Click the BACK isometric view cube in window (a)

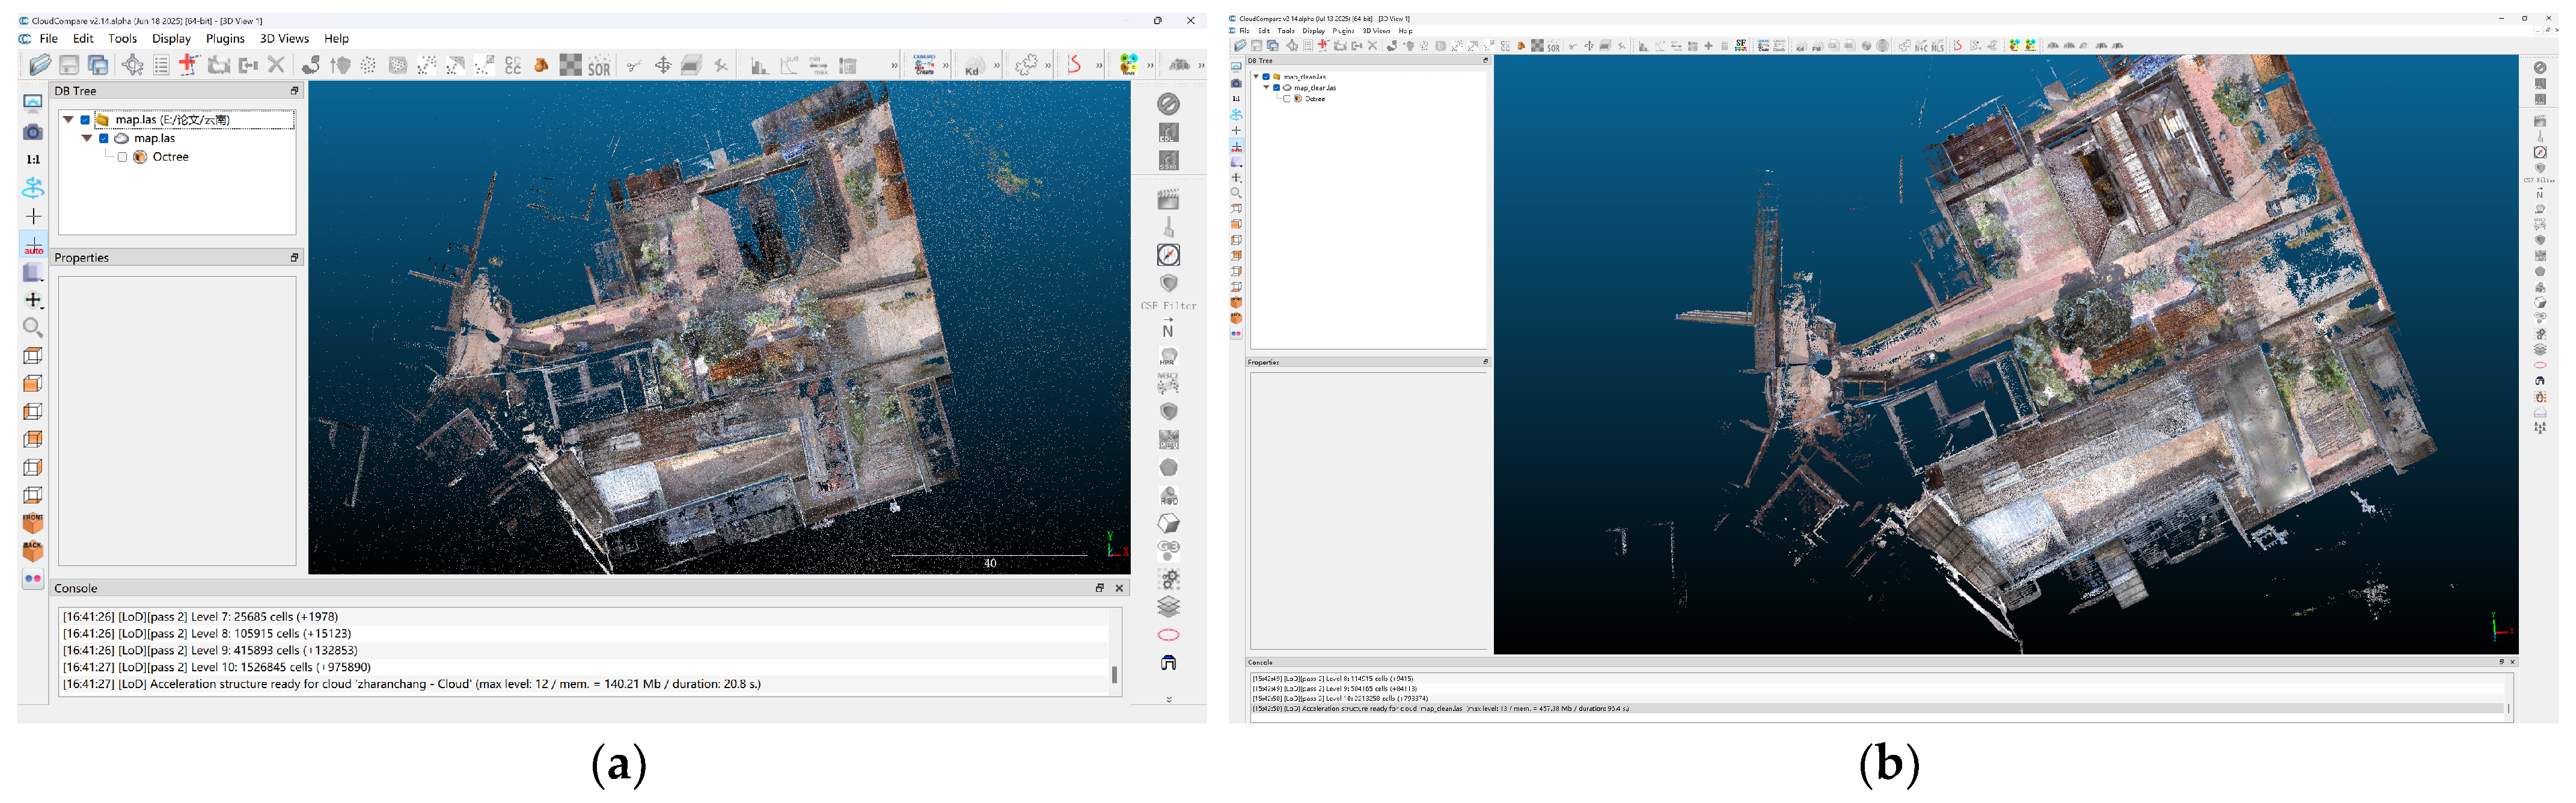[33, 550]
